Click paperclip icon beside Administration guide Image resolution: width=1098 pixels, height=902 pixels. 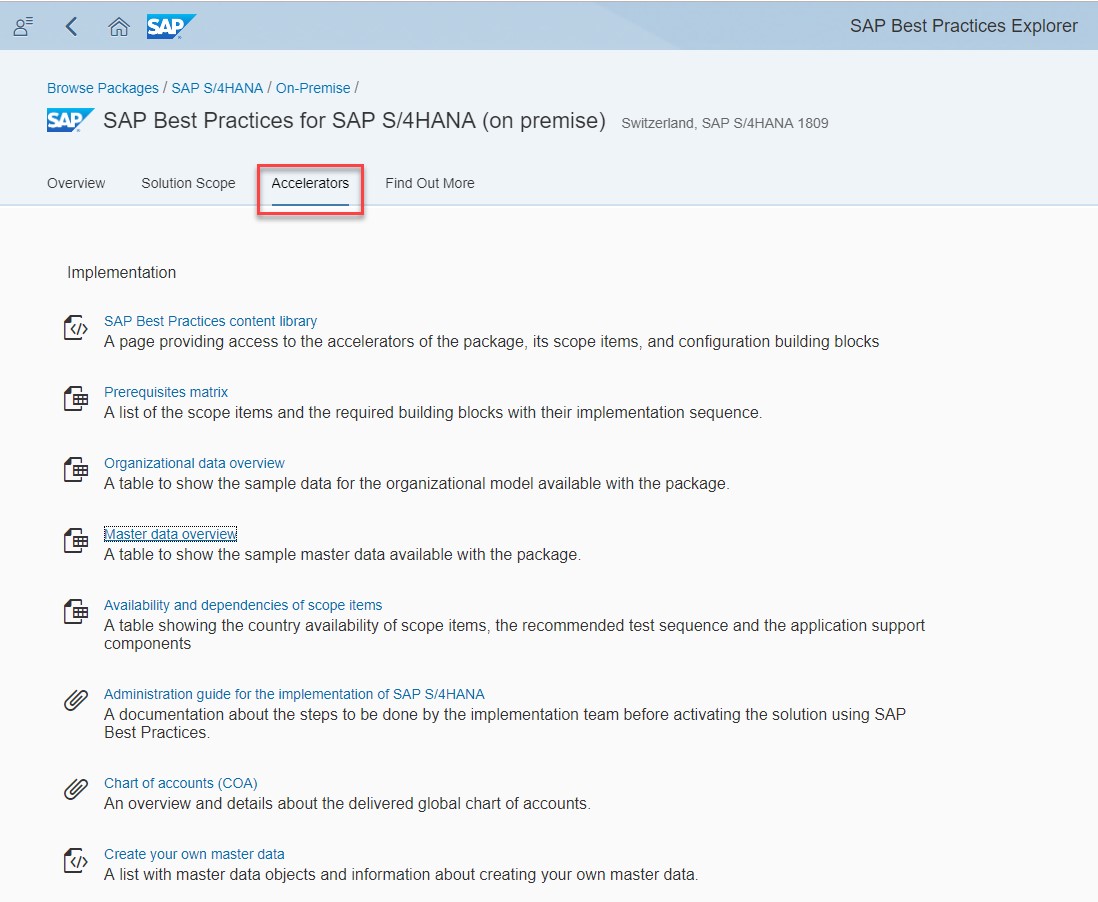pyautogui.click(x=76, y=701)
